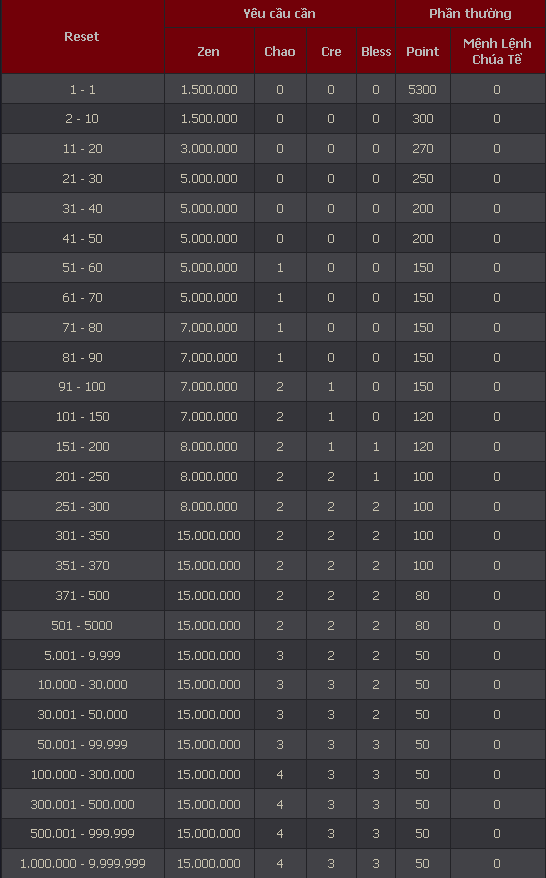546x878 pixels.
Task: Click reset range 11 - 20 cell
Action: 82,148
